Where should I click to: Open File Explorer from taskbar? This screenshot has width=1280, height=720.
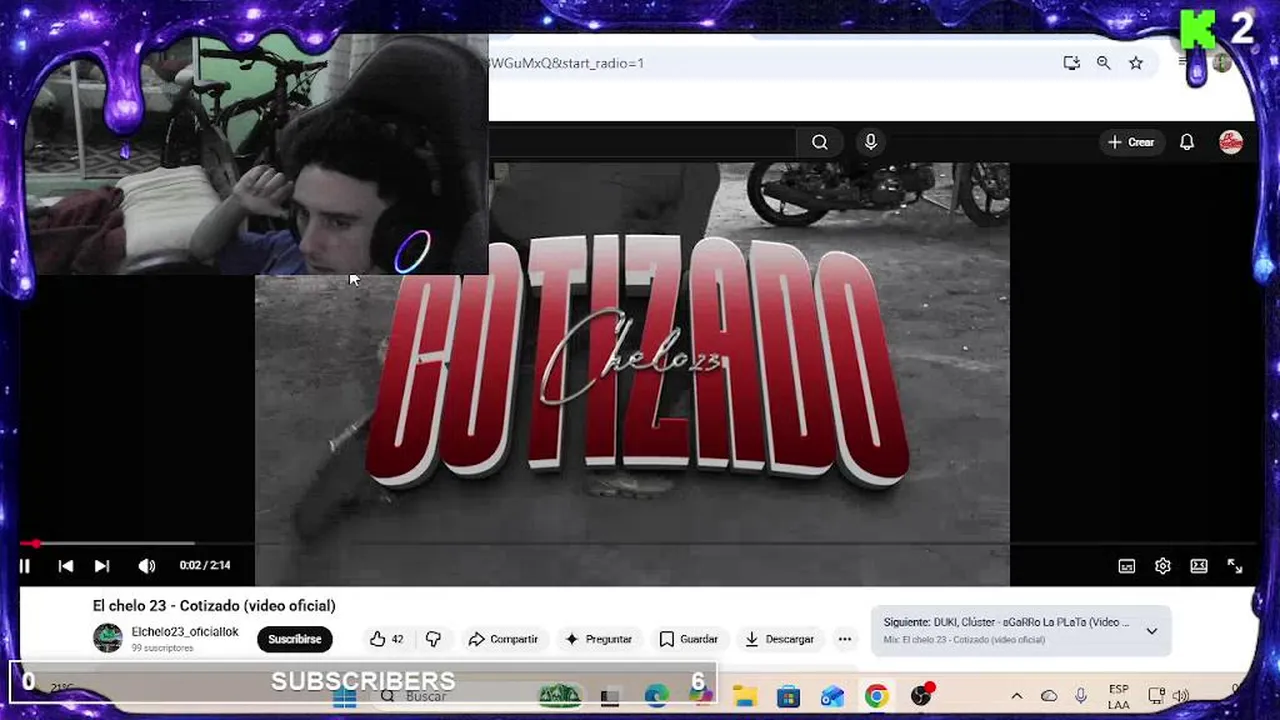(744, 696)
